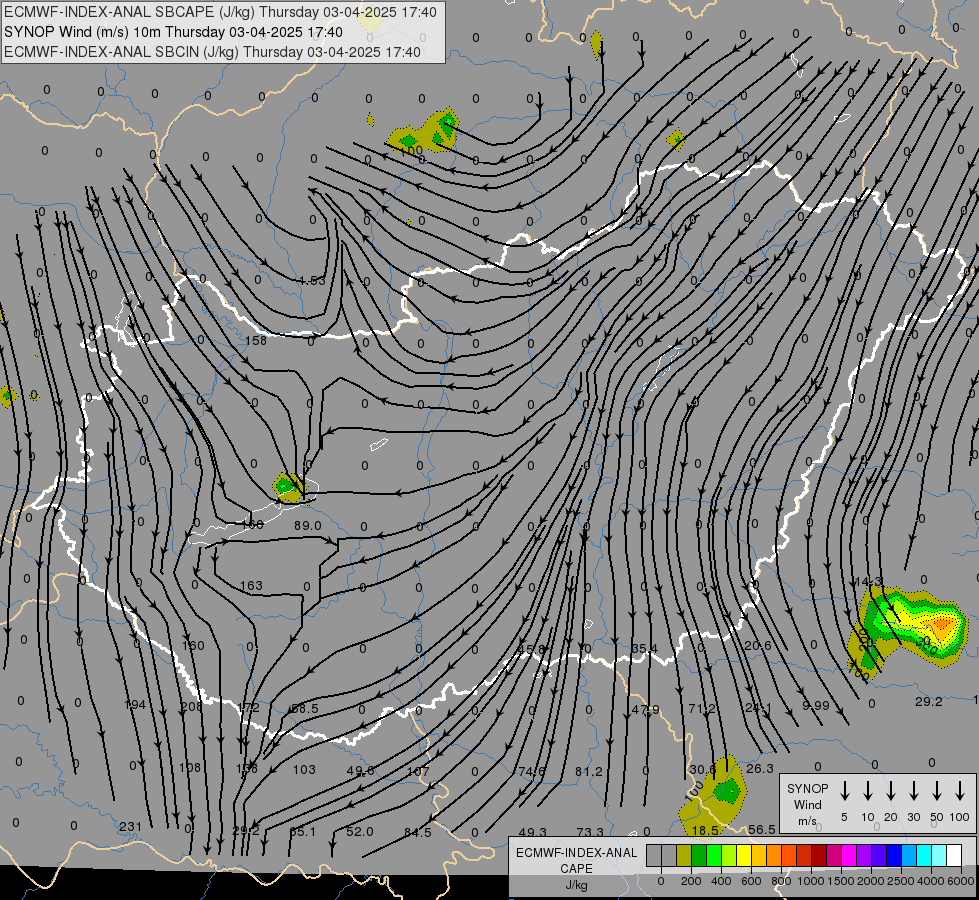Click the map value 9.99
Image resolution: width=979 pixels, height=900 pixels.
pos(815,706)
